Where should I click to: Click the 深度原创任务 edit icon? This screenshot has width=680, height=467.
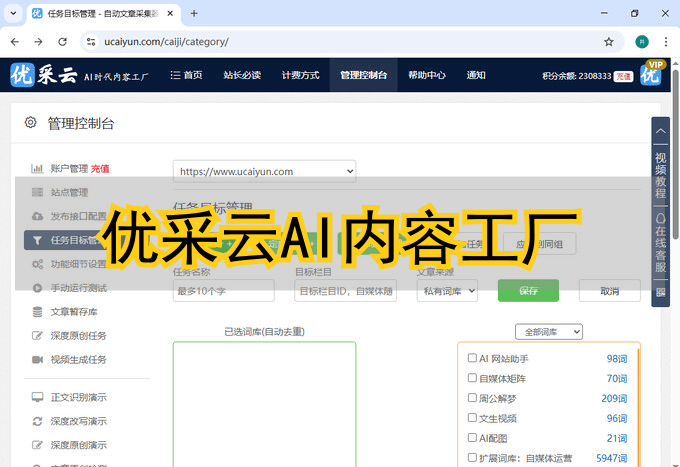coord(37,336)
